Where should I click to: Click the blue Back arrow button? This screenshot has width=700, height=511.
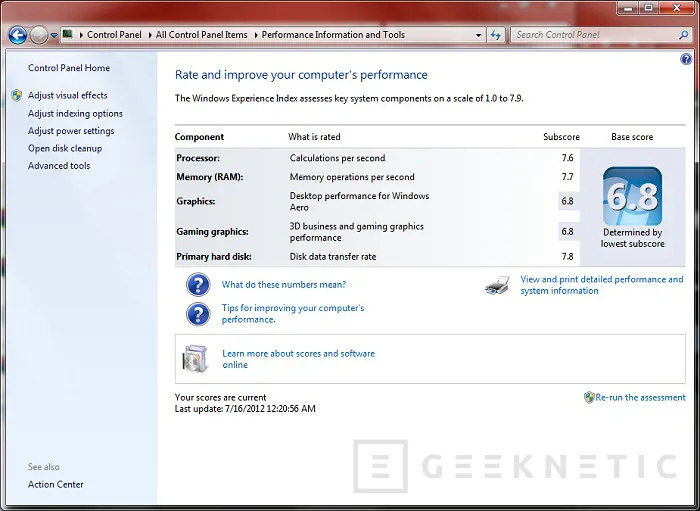[x=18, y=35]
